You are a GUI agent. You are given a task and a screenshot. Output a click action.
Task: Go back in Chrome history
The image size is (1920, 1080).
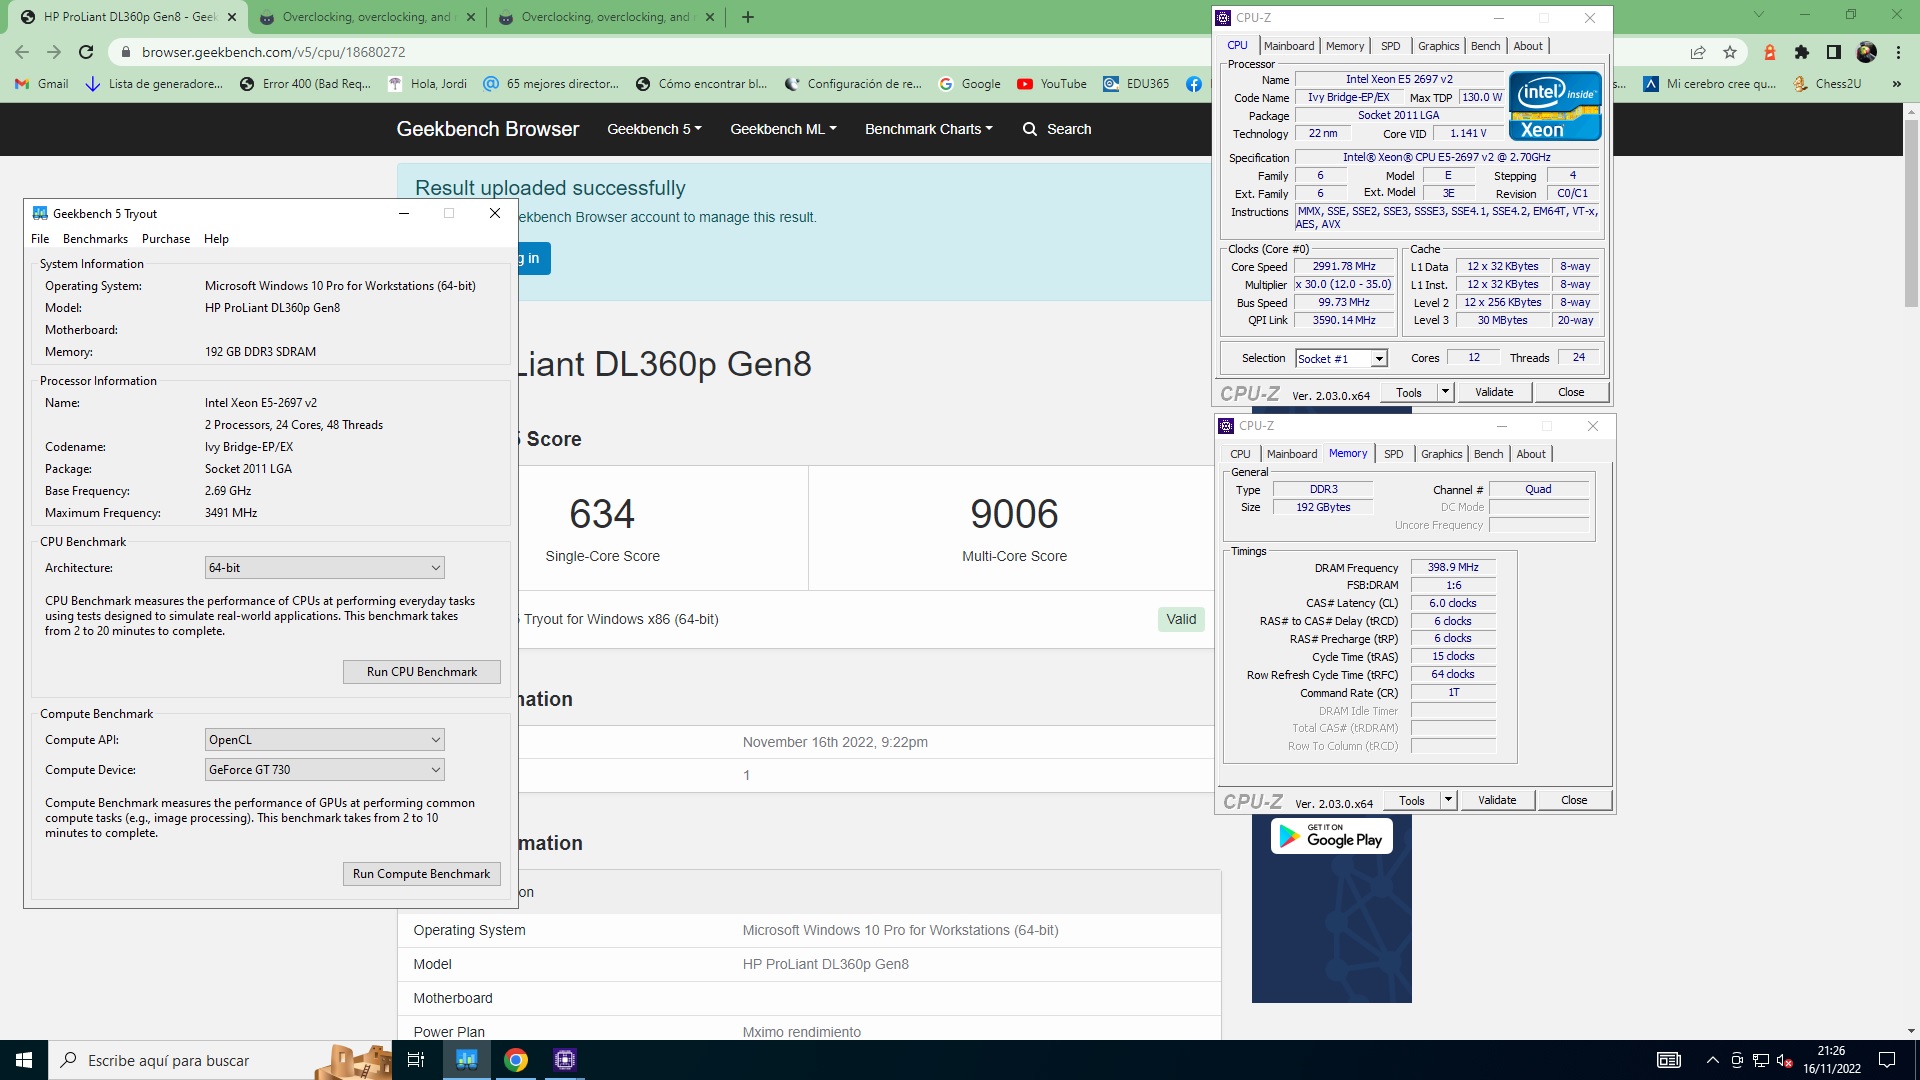coord(22,52)
